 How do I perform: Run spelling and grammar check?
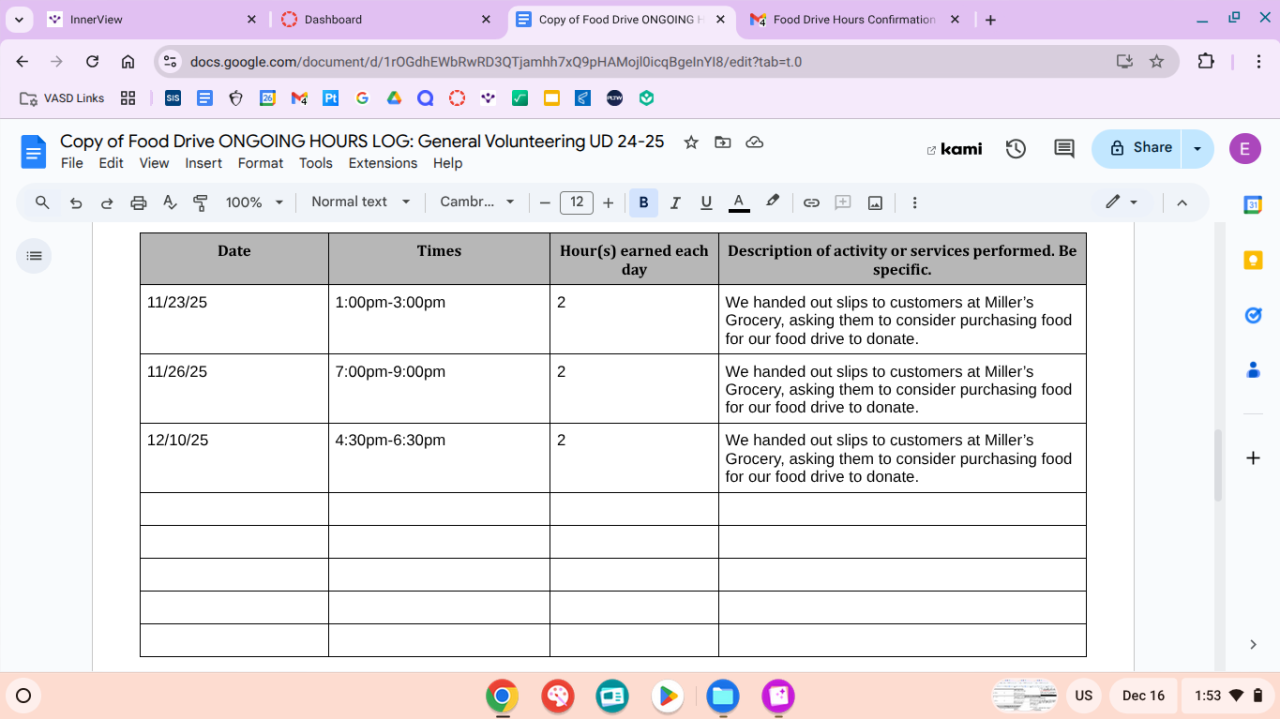(170, 202)
